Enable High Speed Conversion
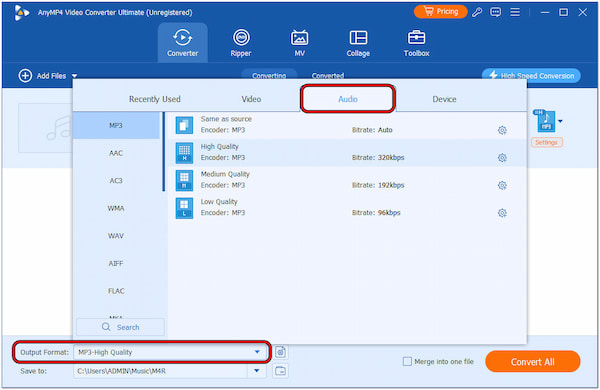The width and height of the screenshot is (600, 390). 531,75
